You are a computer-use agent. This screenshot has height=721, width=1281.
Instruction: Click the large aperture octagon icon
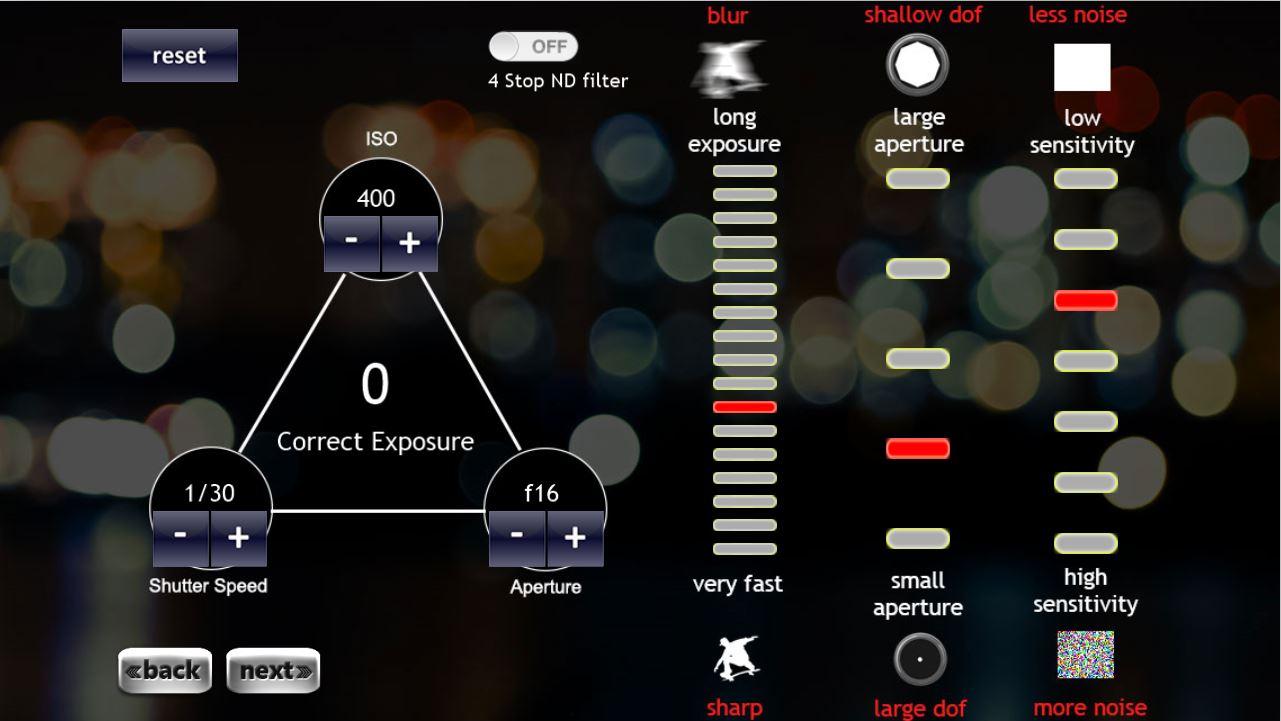[917, 65]
